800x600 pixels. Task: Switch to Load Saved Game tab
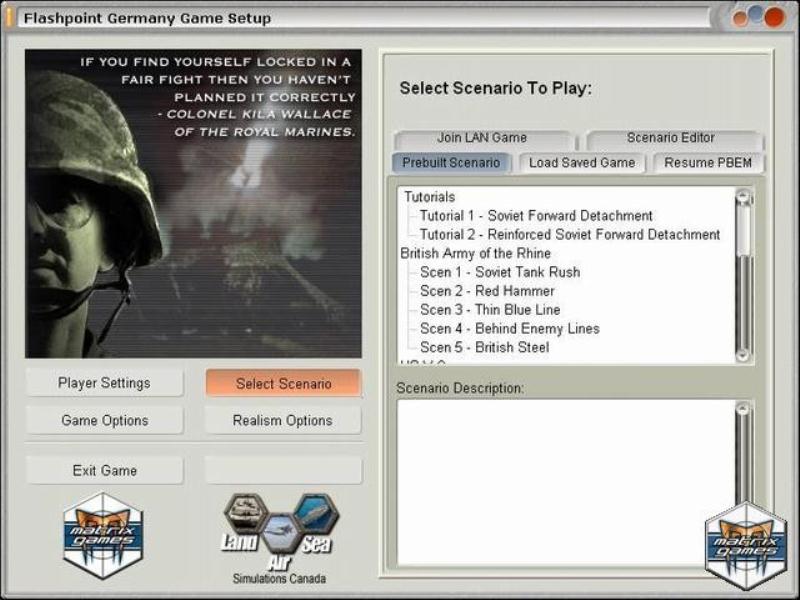pyautogui.click(x=581, y=163)
